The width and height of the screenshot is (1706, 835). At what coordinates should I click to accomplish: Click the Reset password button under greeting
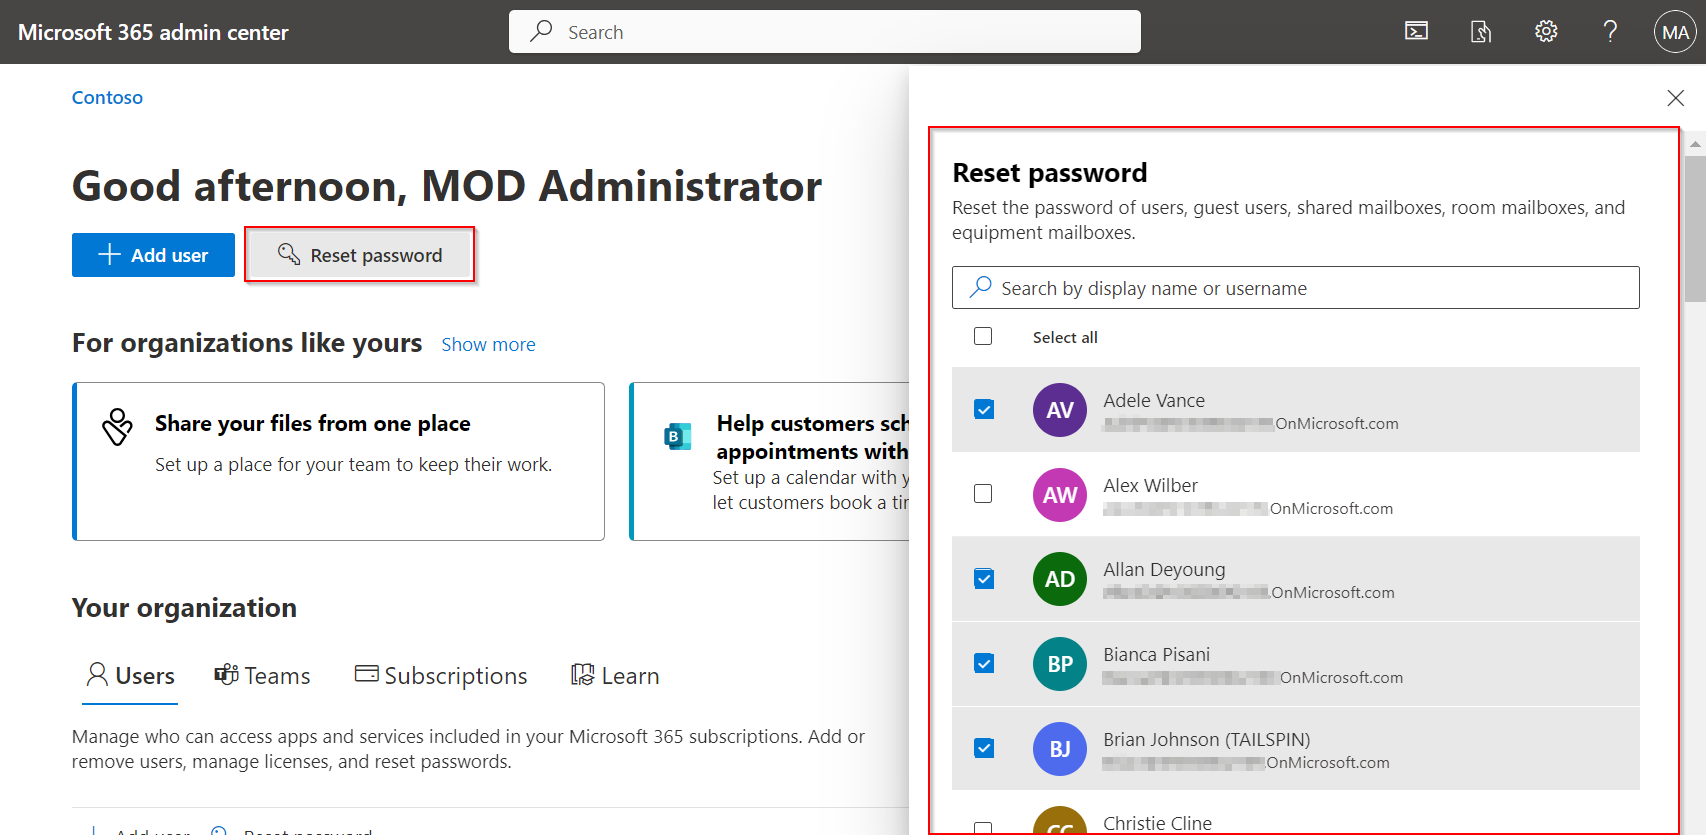[360, 255]
